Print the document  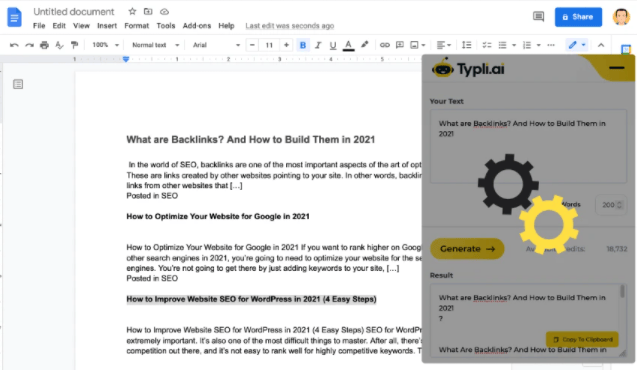(x=44, y=45)
